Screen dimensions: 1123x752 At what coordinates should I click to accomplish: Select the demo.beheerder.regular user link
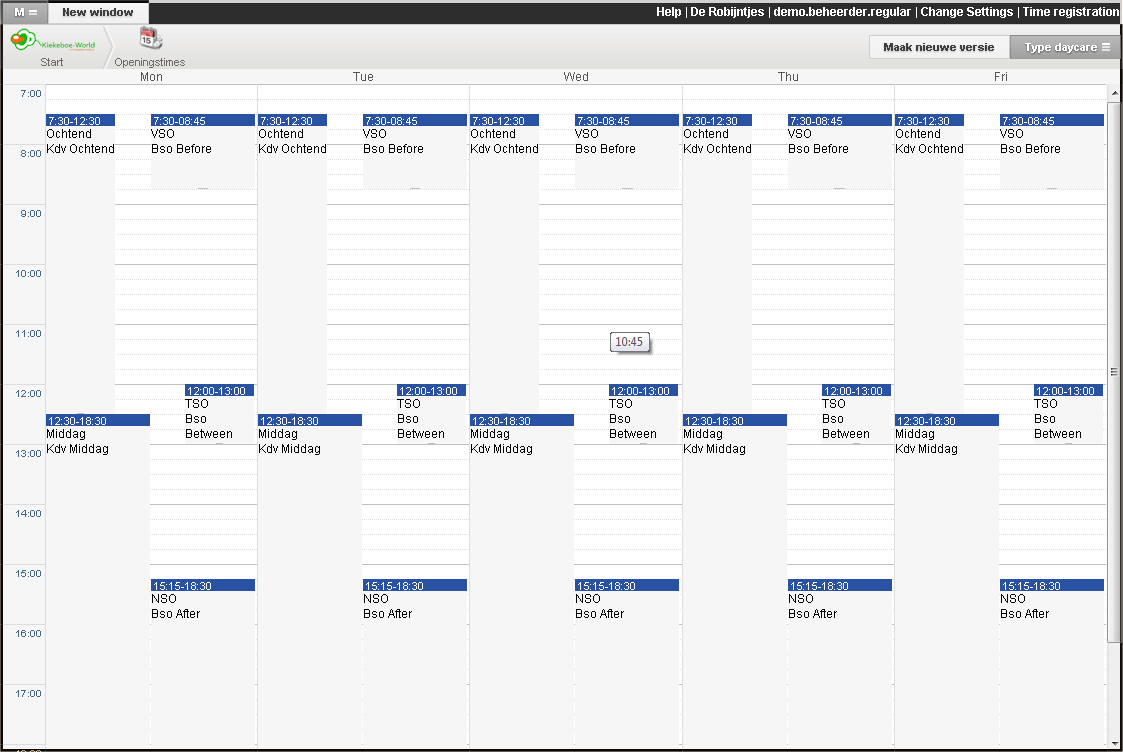842,12
